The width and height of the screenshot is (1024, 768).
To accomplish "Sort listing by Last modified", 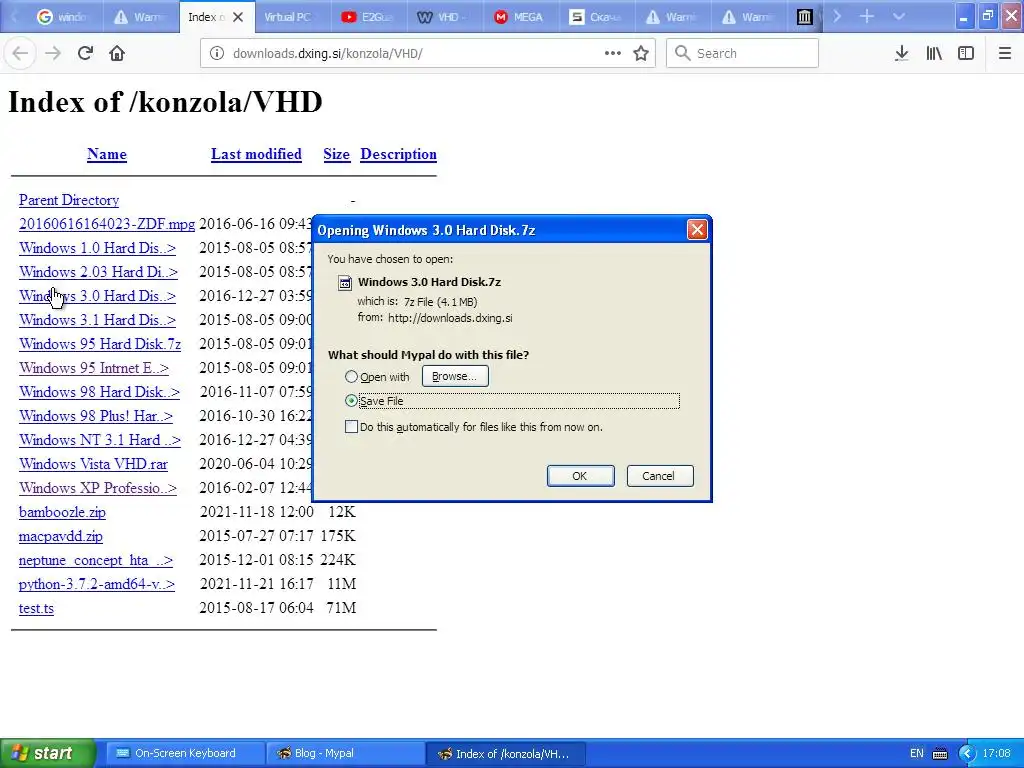I will click(x=256, y=154).
